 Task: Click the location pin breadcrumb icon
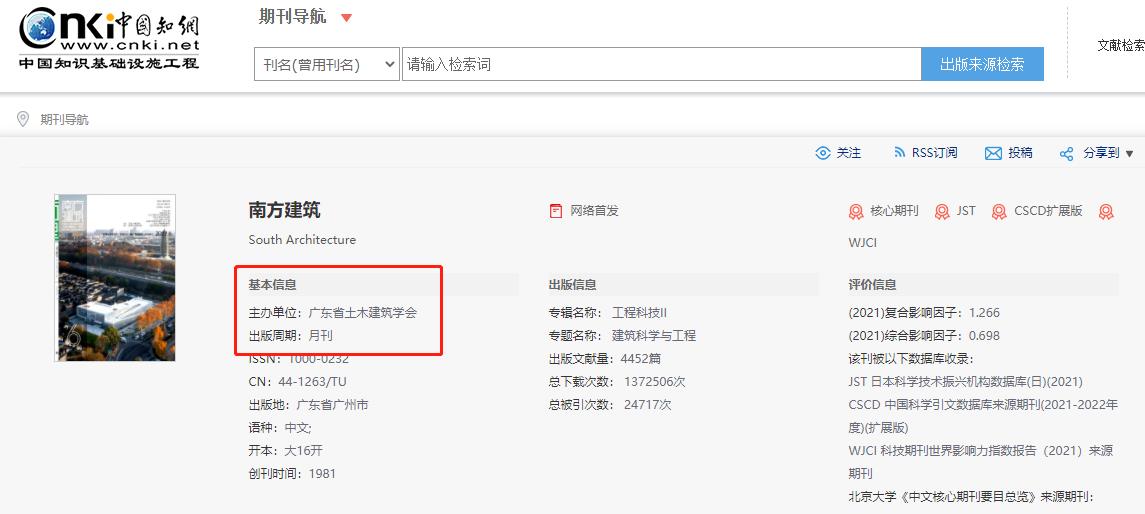click(x=23, y=119)
